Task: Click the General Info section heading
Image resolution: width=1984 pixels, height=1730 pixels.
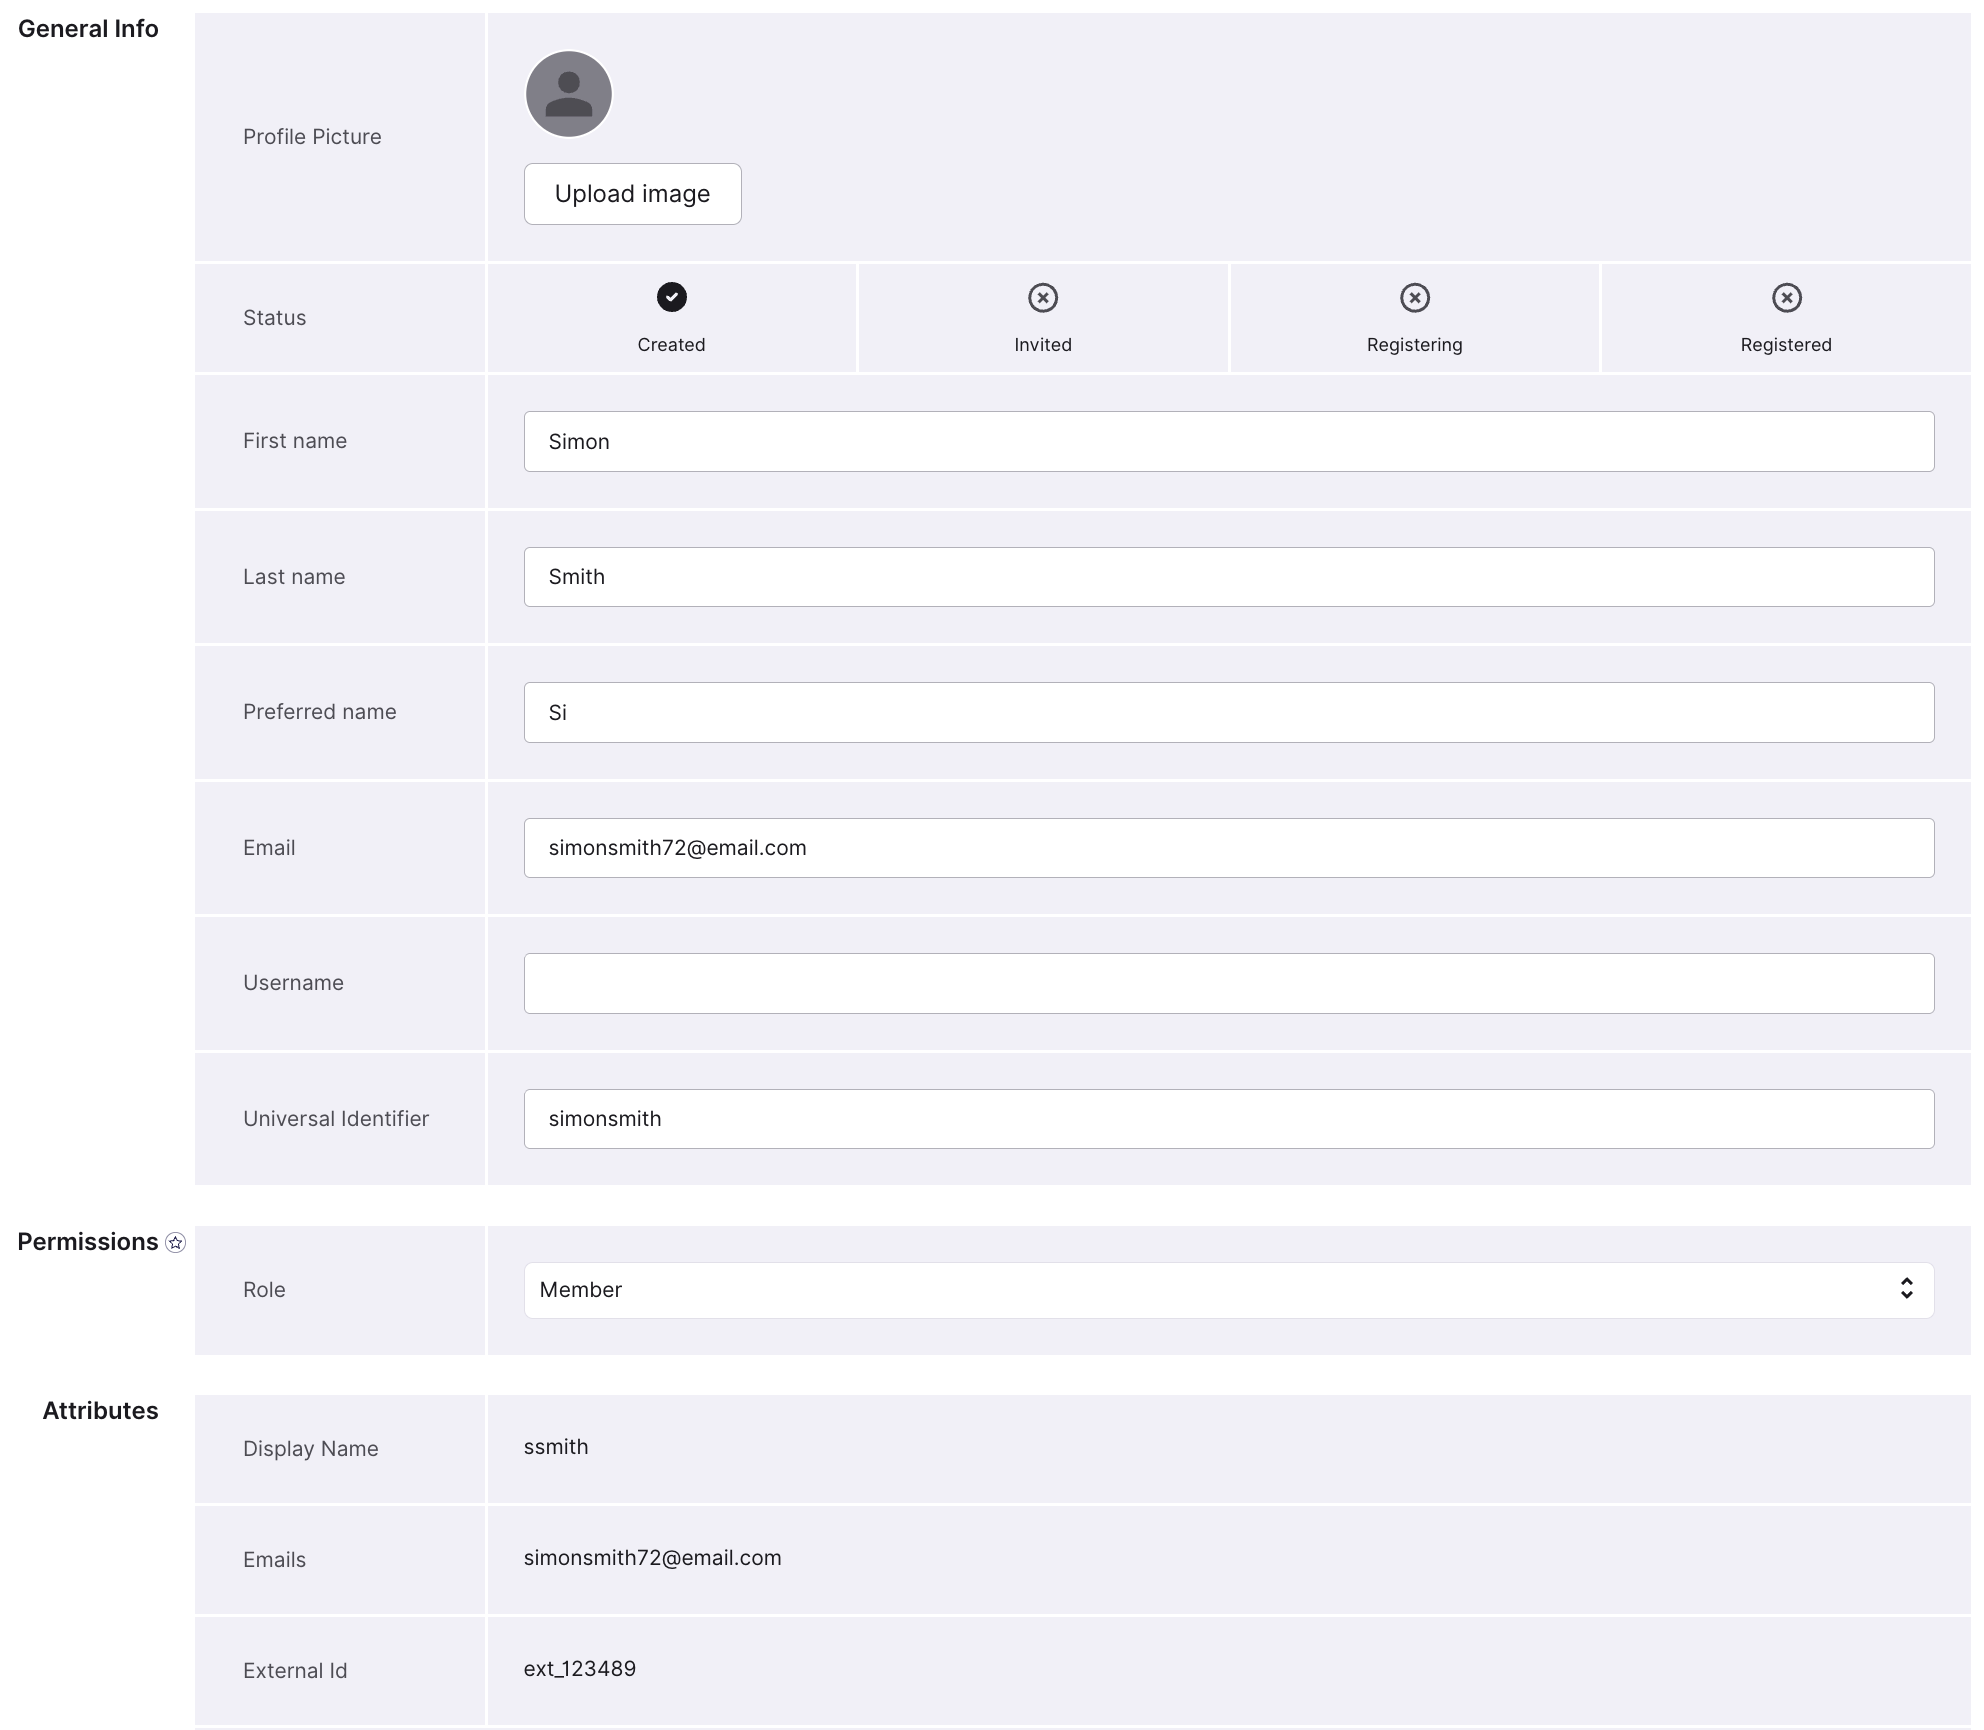Action: pyautogui.click(x=88, y=29)
